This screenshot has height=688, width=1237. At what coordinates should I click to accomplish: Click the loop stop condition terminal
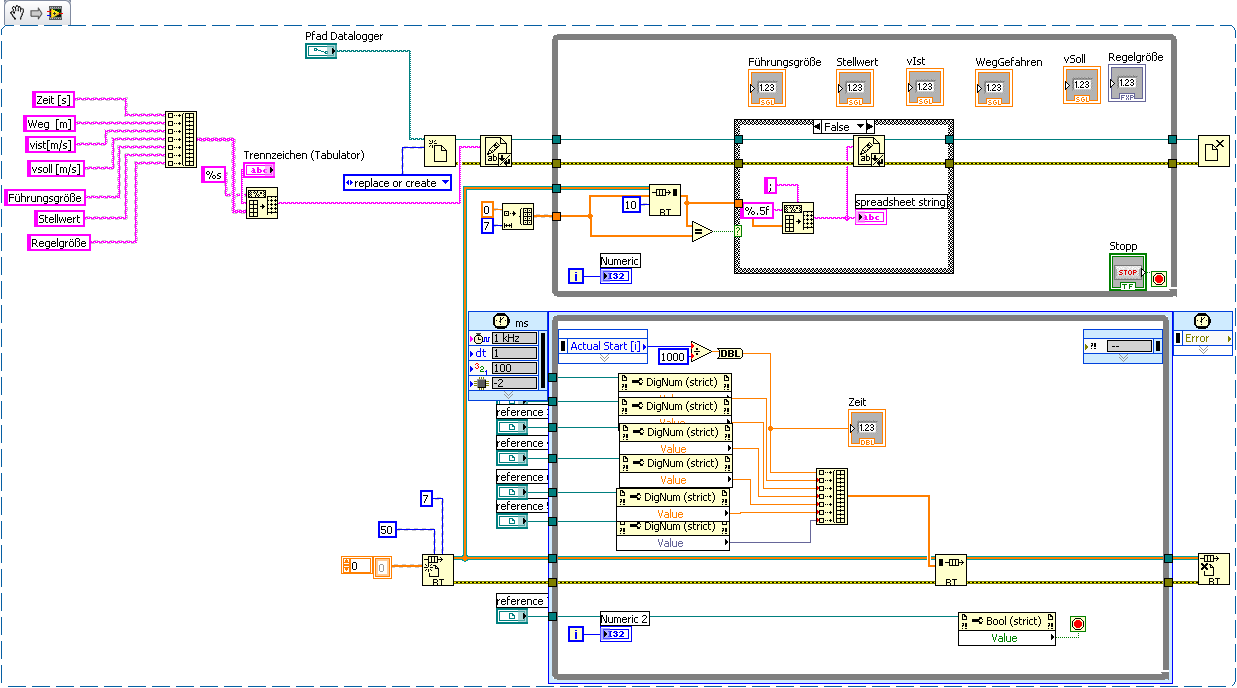pos(1159,279)
